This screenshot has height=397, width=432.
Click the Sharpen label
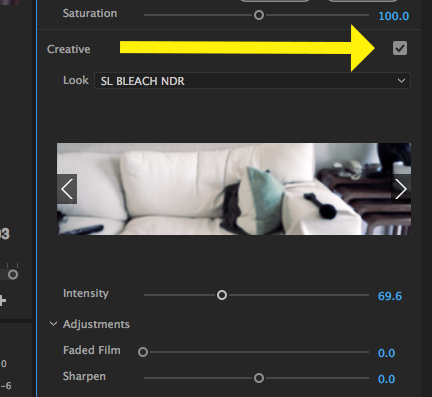(x=84, y=376)
